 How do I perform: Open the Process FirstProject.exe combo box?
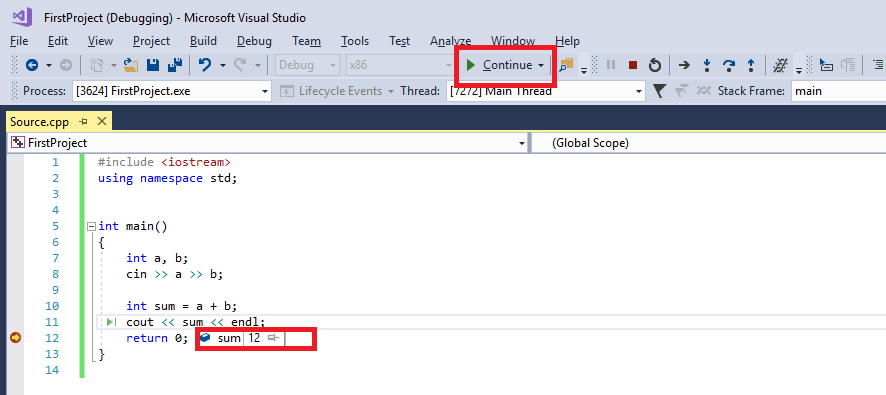pos(172,91)
